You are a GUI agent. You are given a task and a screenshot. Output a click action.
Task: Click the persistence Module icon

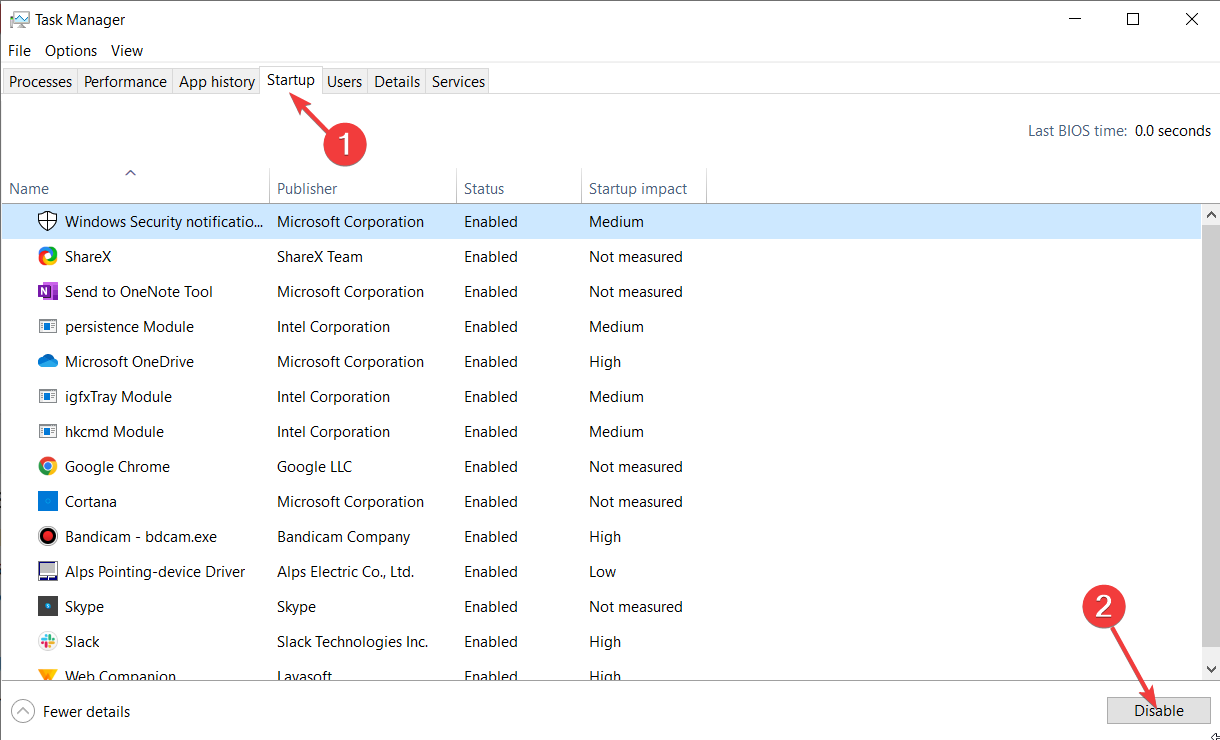[x=47, y=326]
